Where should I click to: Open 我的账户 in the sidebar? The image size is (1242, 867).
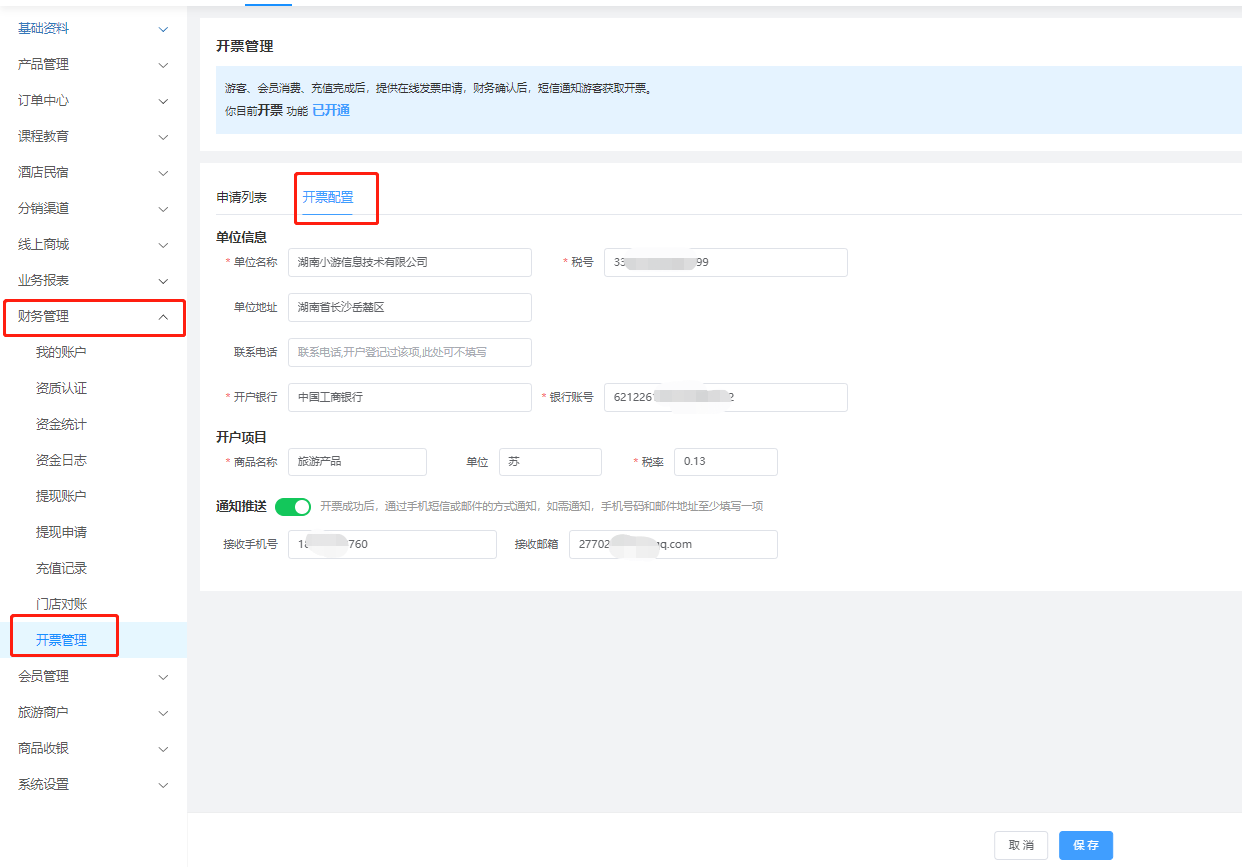click(62, 353)
